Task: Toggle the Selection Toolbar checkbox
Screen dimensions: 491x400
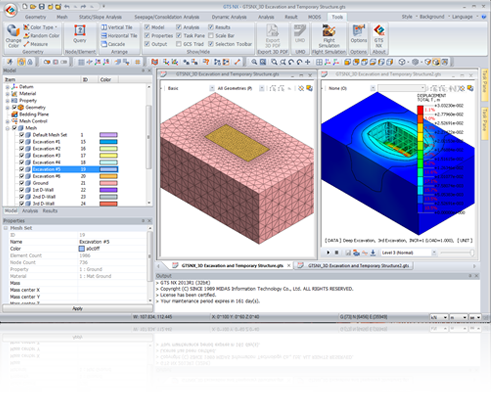Action: pyautogui.click(x=211, y=44)
